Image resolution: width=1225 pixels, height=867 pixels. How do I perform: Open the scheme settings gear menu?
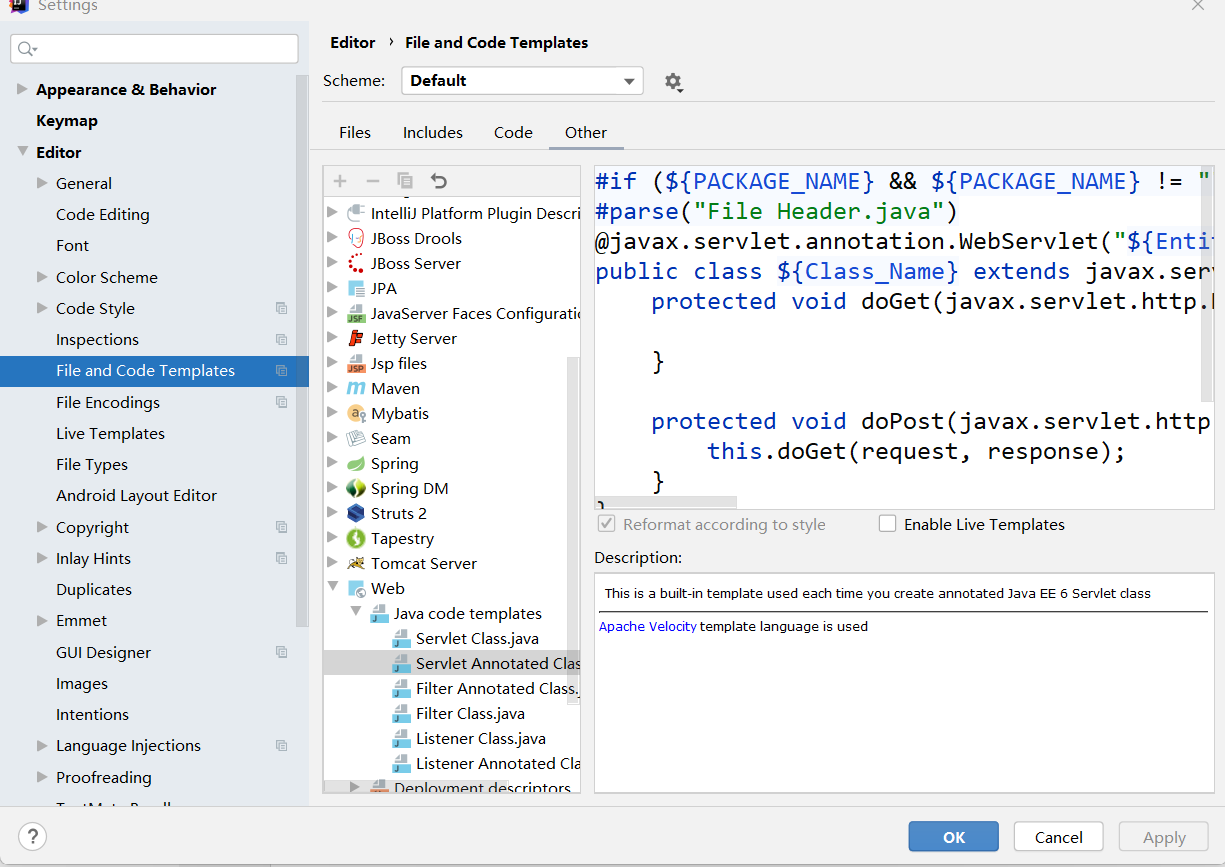tap(674, 82)
